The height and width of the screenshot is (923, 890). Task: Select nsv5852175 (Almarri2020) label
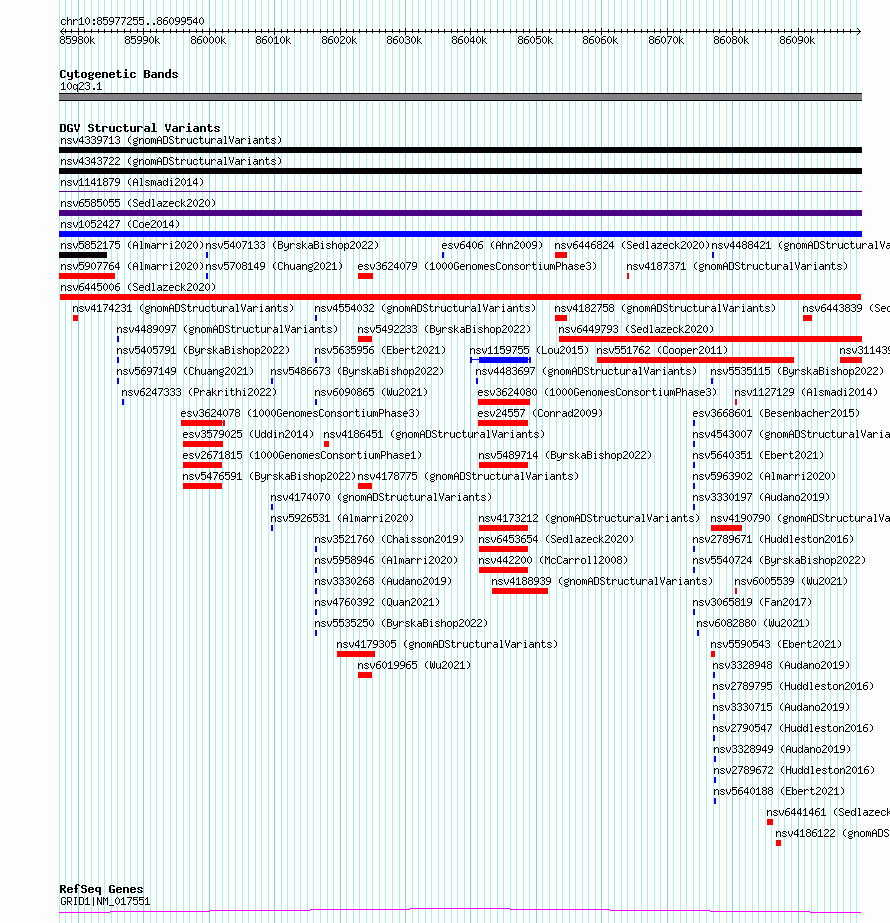point(132,245)
